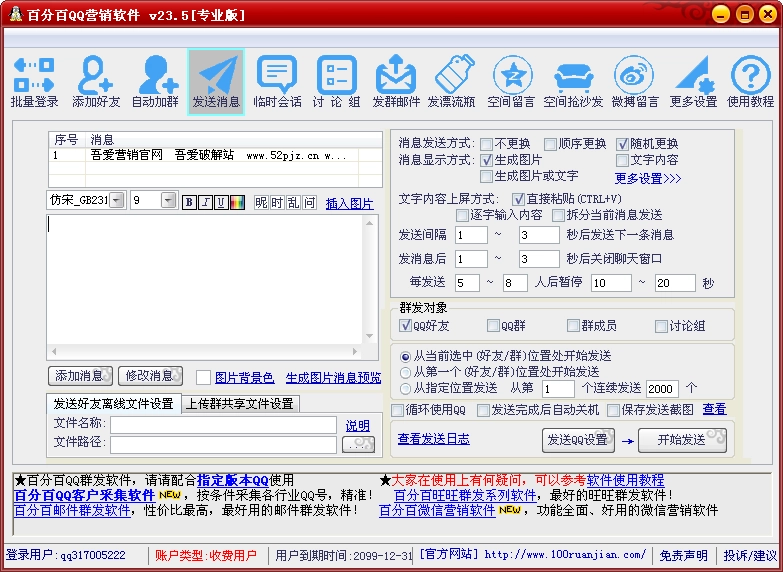Open 发送QQ设置 button
Image resolution: width=783 pixels, height=572 pixels.
pyautogui.click(x=578, y=440)
